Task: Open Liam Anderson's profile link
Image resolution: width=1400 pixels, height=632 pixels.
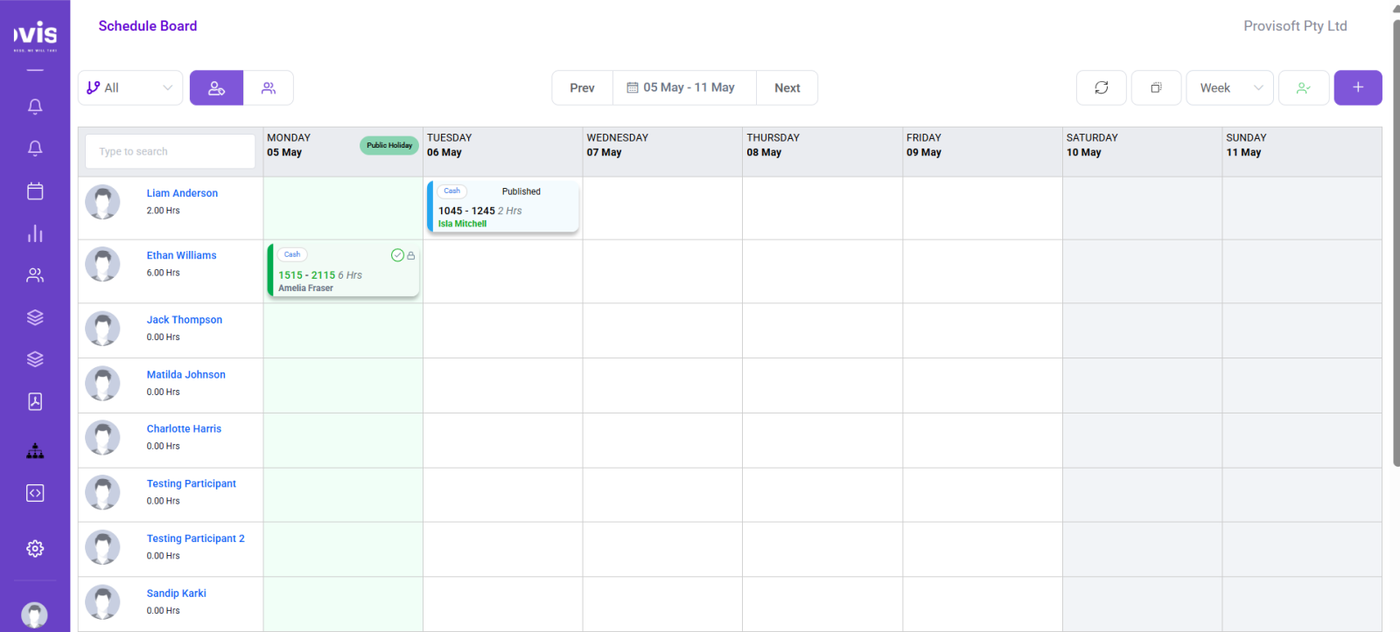Action: tap(182, 193)
